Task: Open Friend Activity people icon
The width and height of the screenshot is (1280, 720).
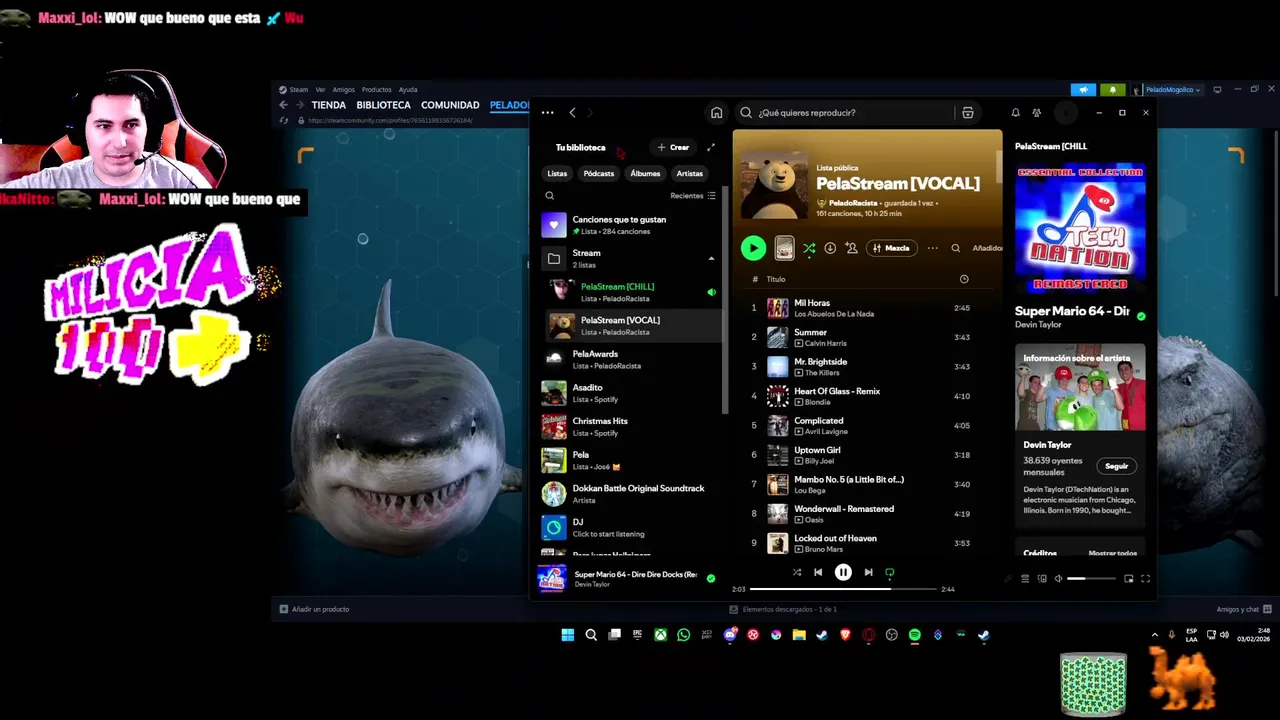Action: coord(1037,113)
